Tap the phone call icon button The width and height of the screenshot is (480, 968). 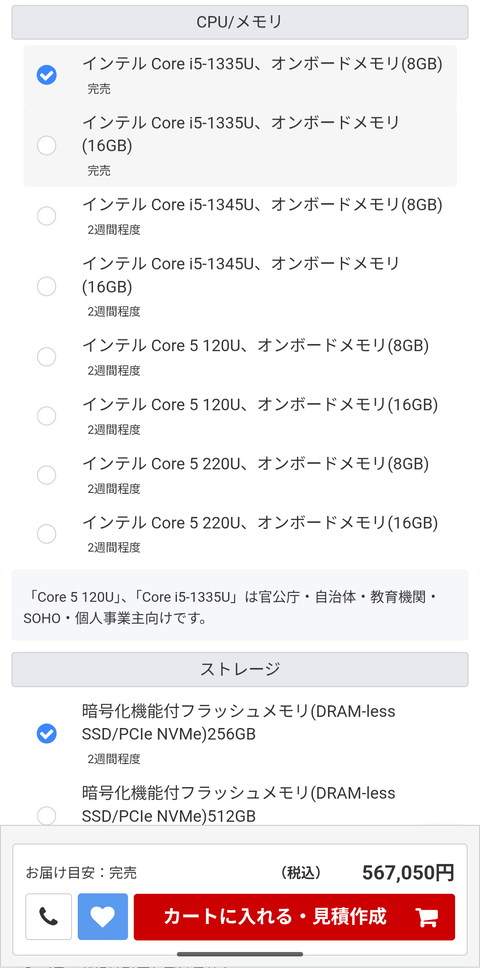48,917
